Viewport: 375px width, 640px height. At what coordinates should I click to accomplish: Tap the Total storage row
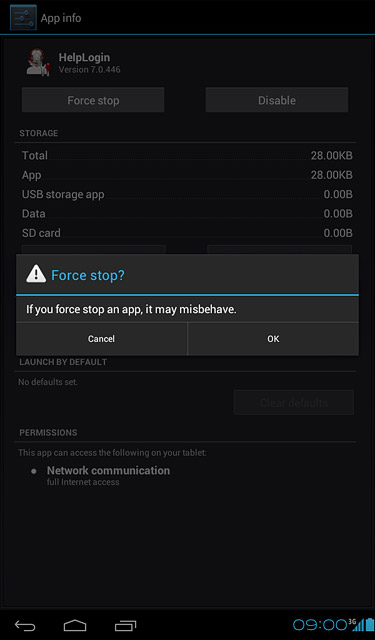tap(187, 156)
